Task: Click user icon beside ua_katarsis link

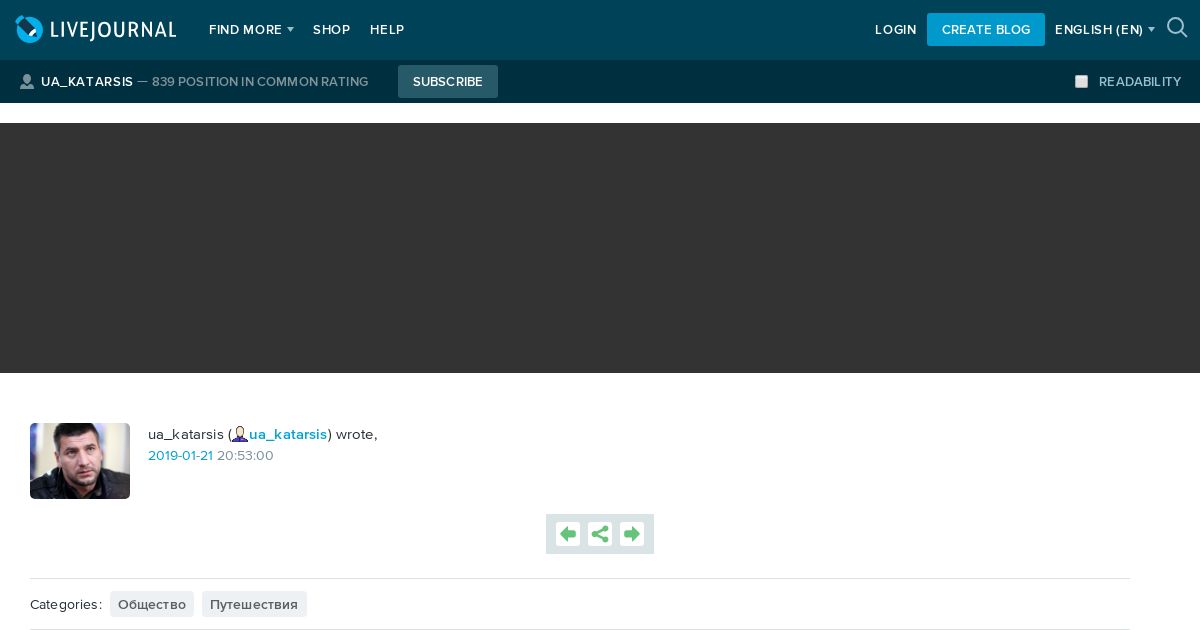Action: 240,434
